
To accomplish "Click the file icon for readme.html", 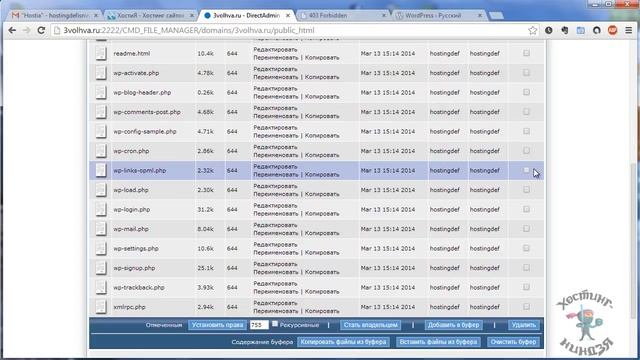I will click(101, 53).
